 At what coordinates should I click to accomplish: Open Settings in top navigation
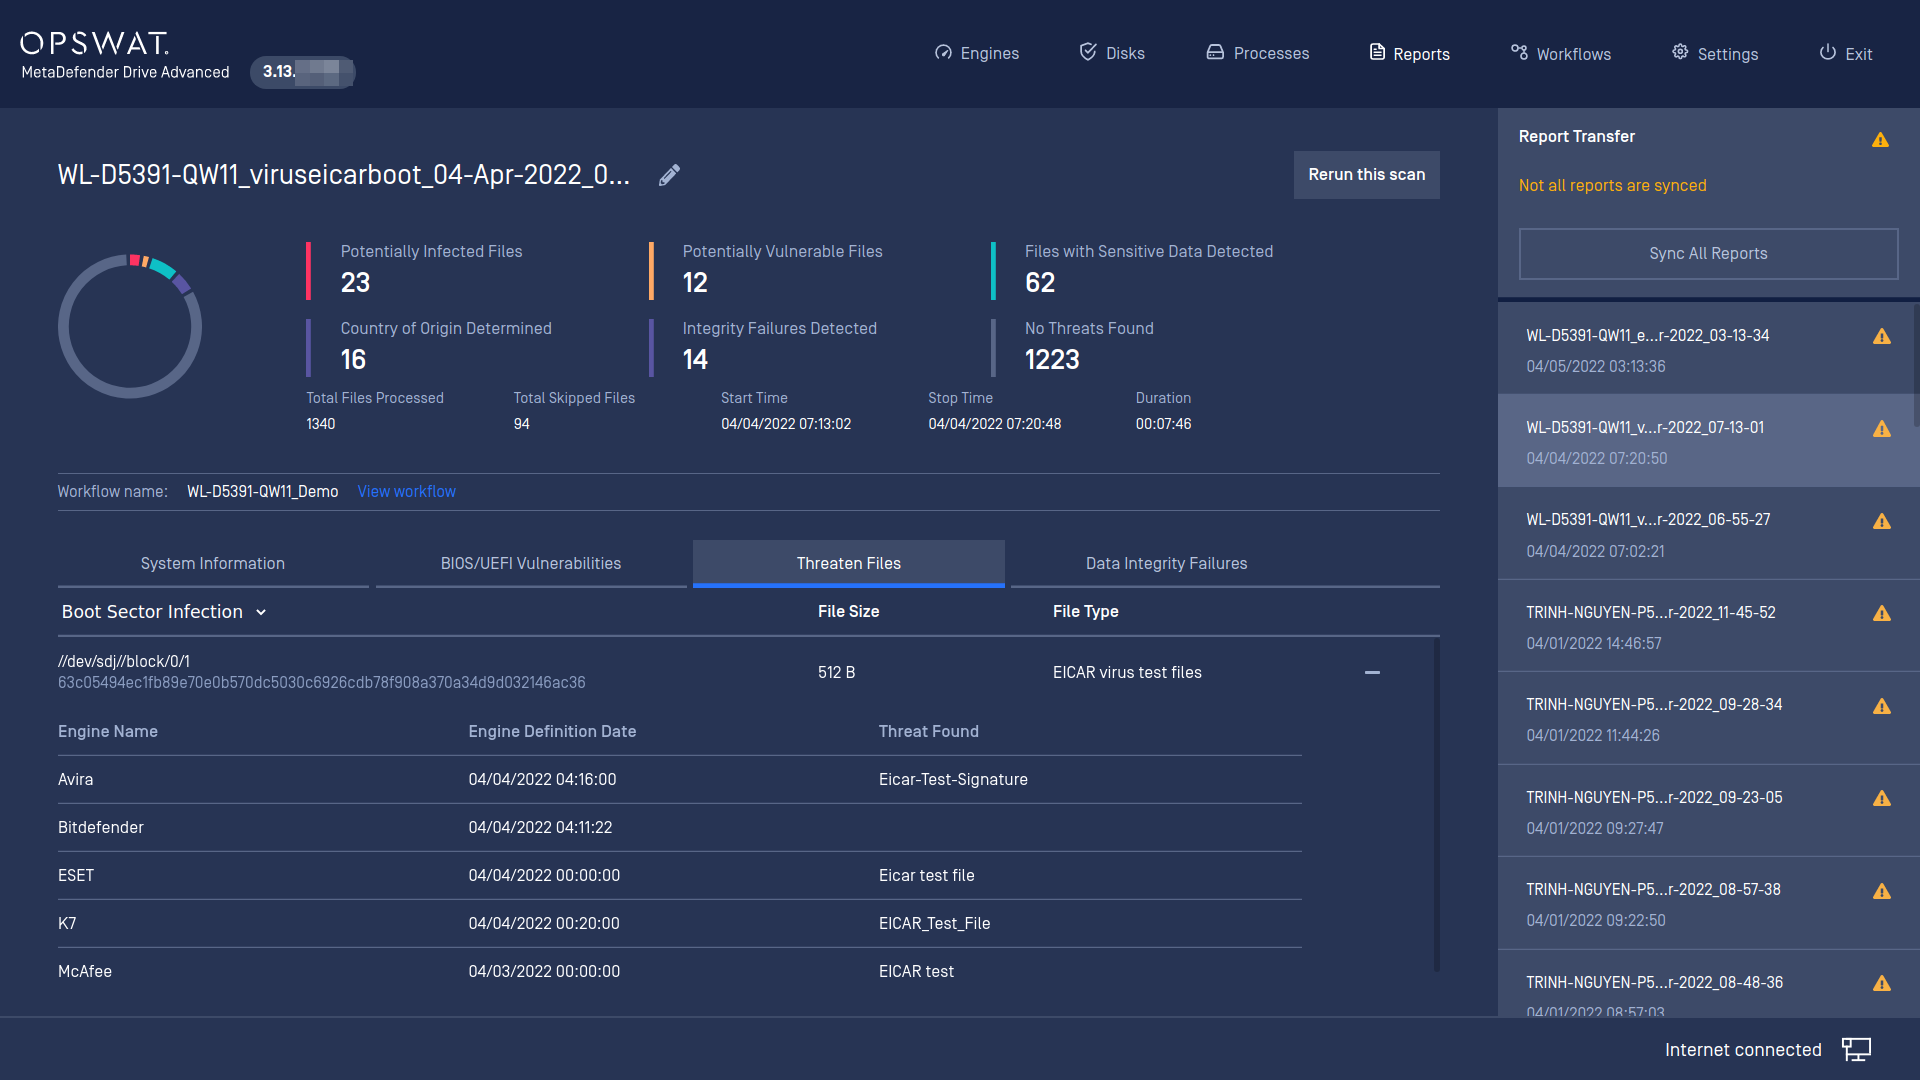point(1715,53)
